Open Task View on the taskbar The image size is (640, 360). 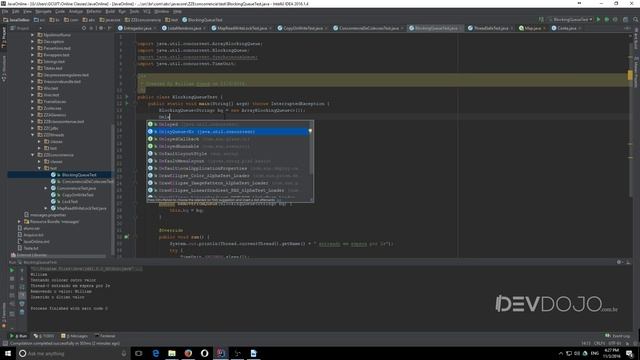139,353
